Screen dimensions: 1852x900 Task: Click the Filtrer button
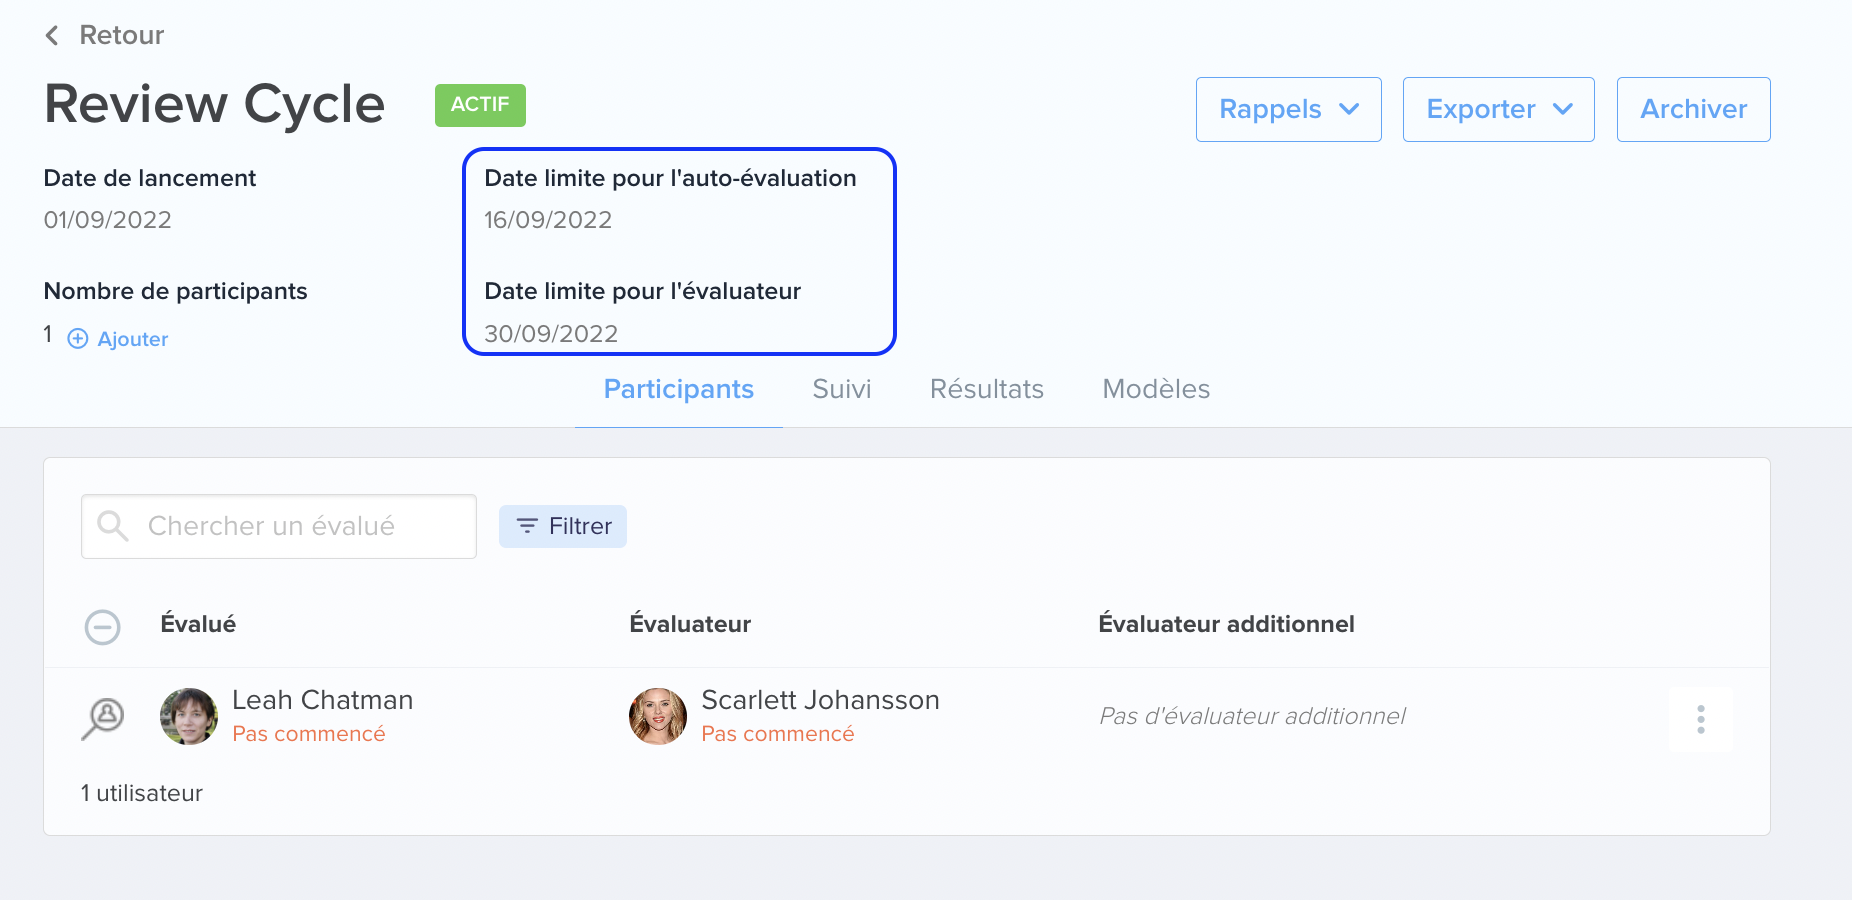click(563, 526)
